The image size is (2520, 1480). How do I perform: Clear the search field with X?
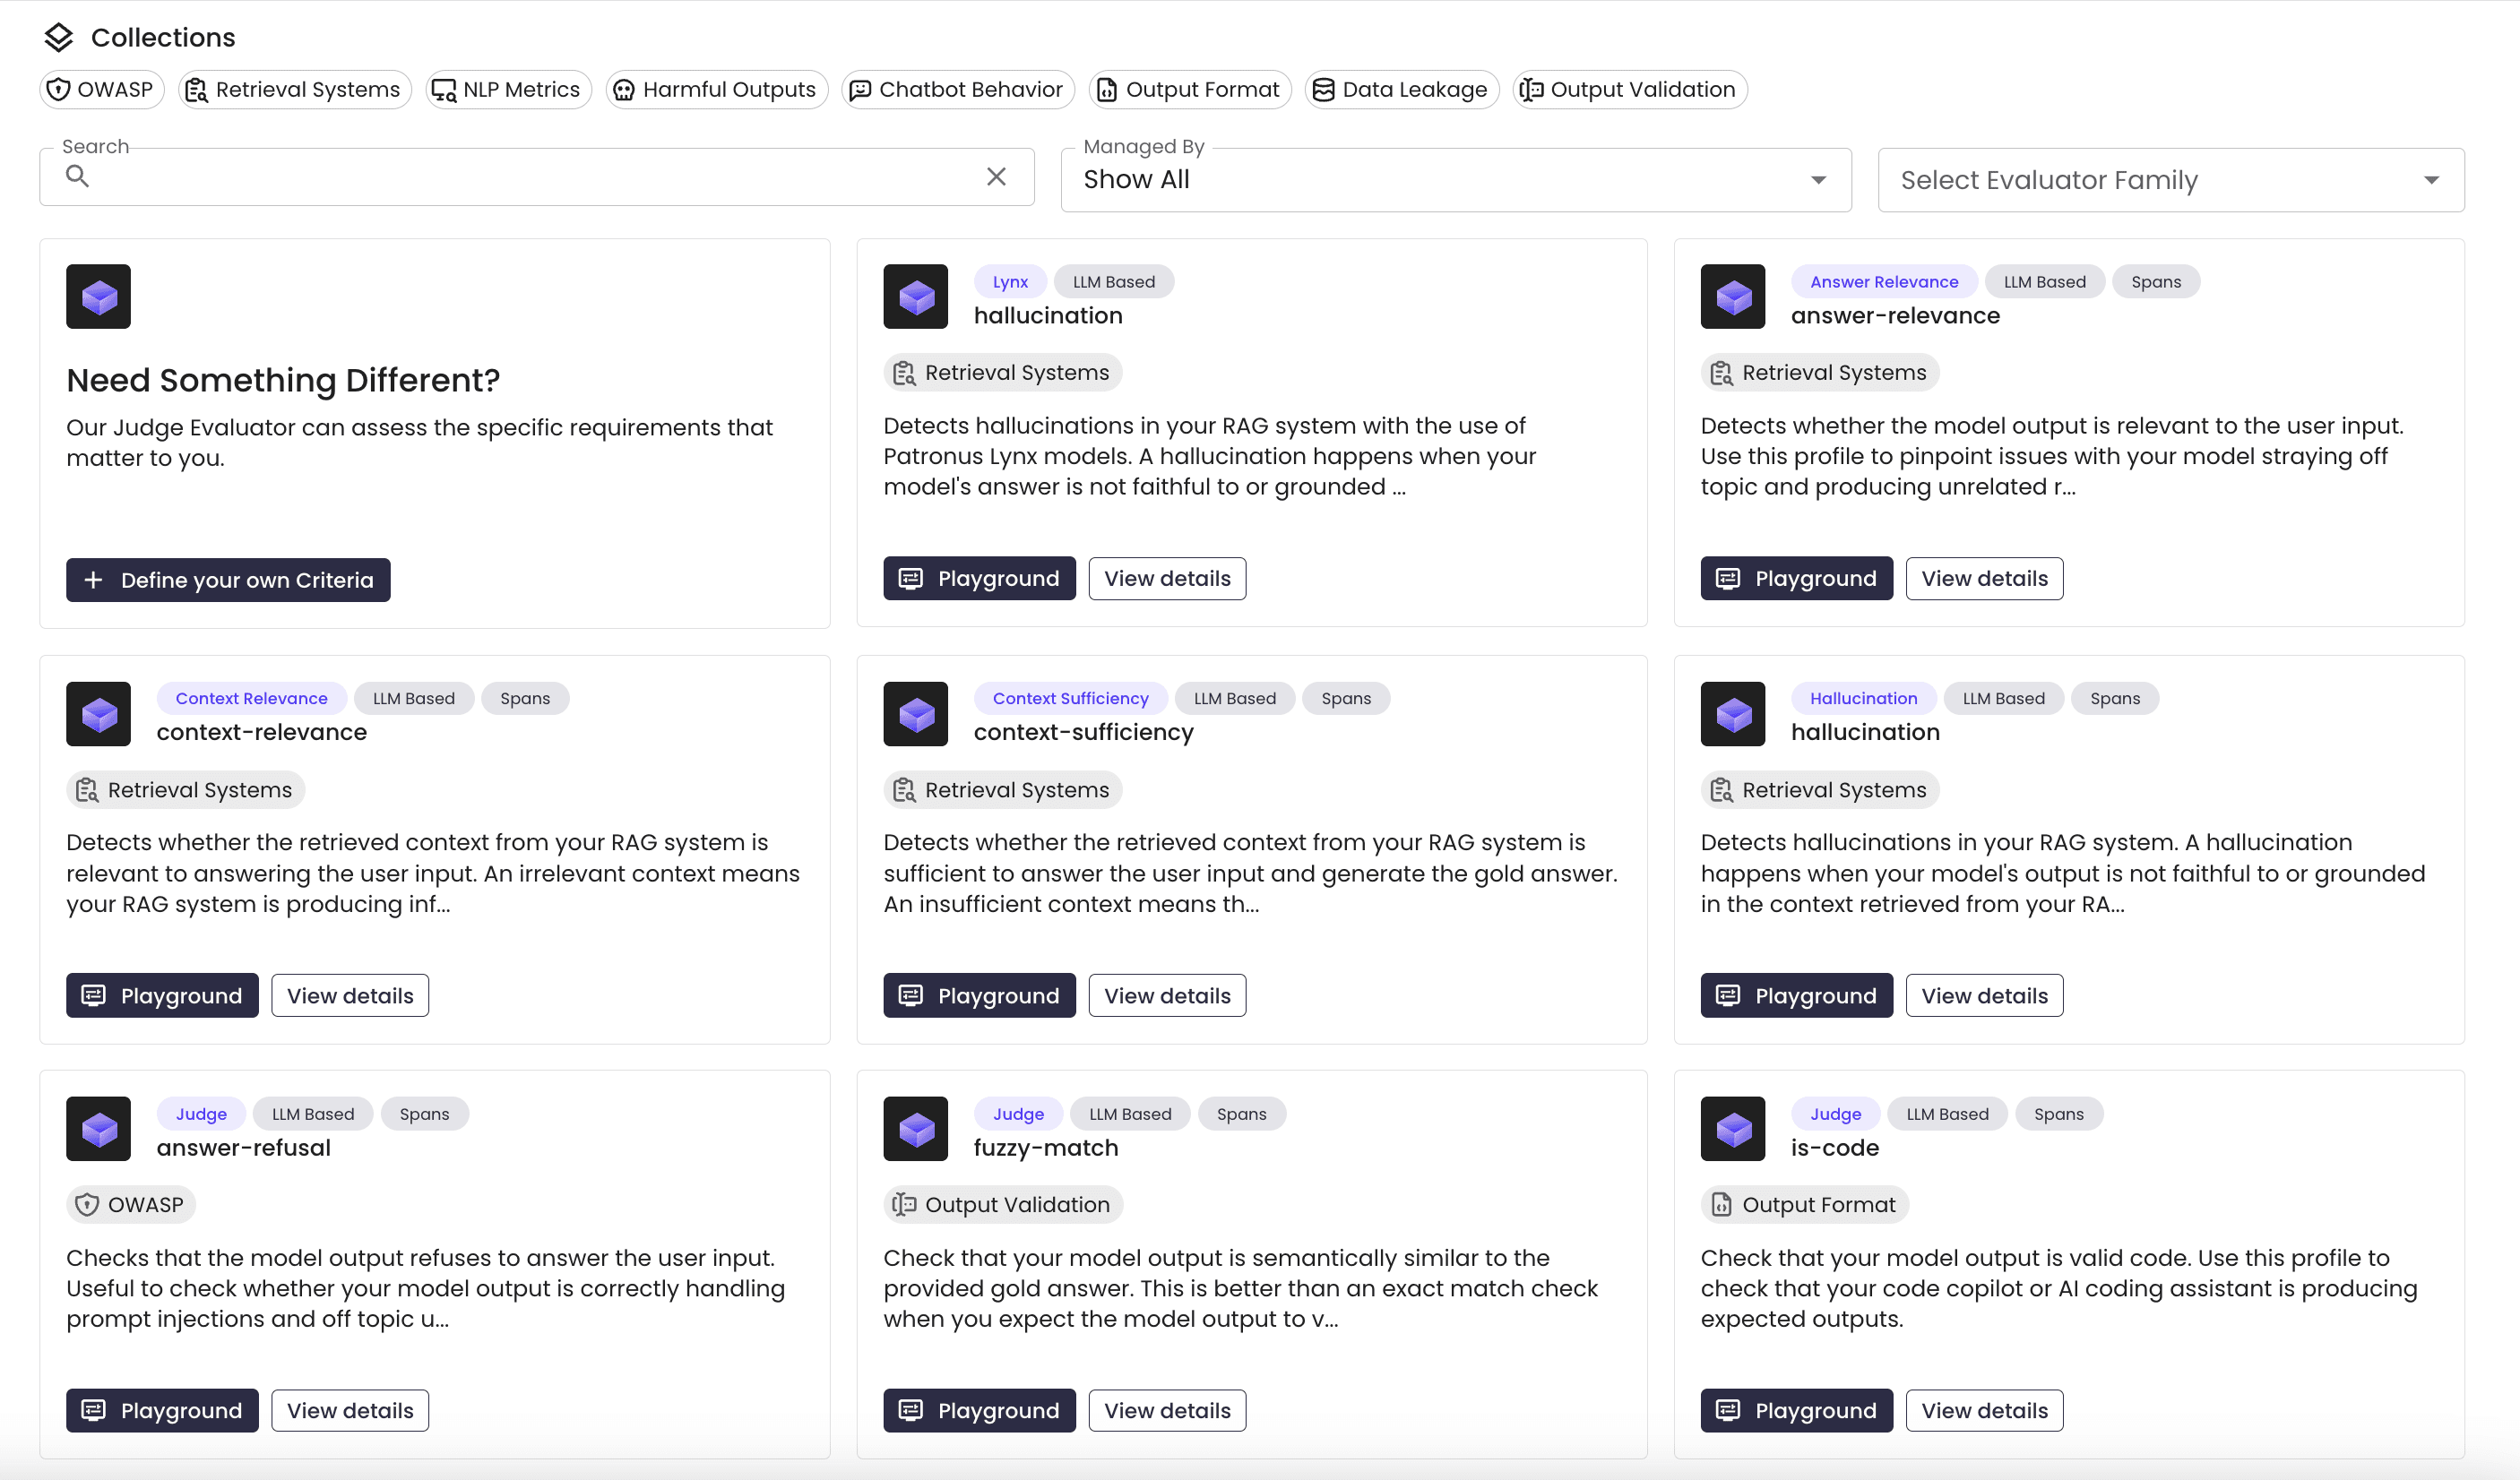(996, 177)
